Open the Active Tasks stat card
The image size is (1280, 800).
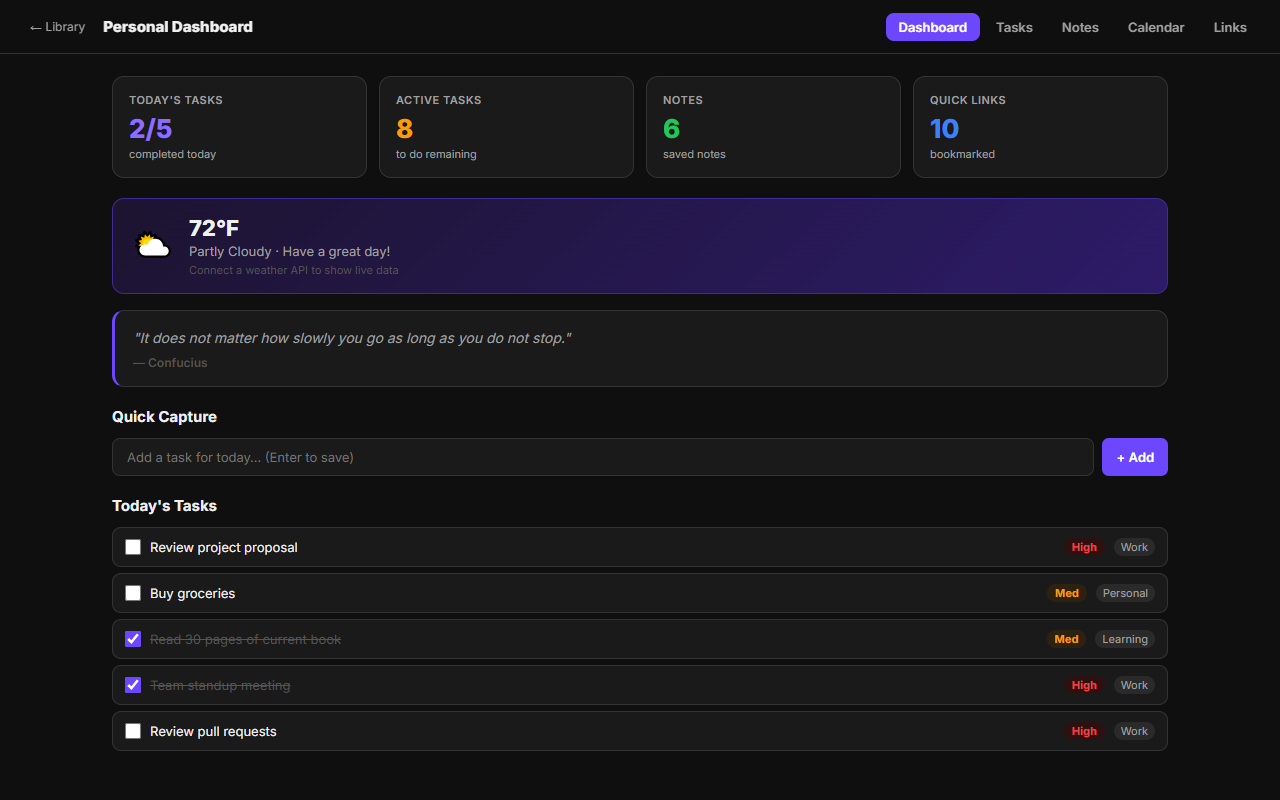coord(506,127)
